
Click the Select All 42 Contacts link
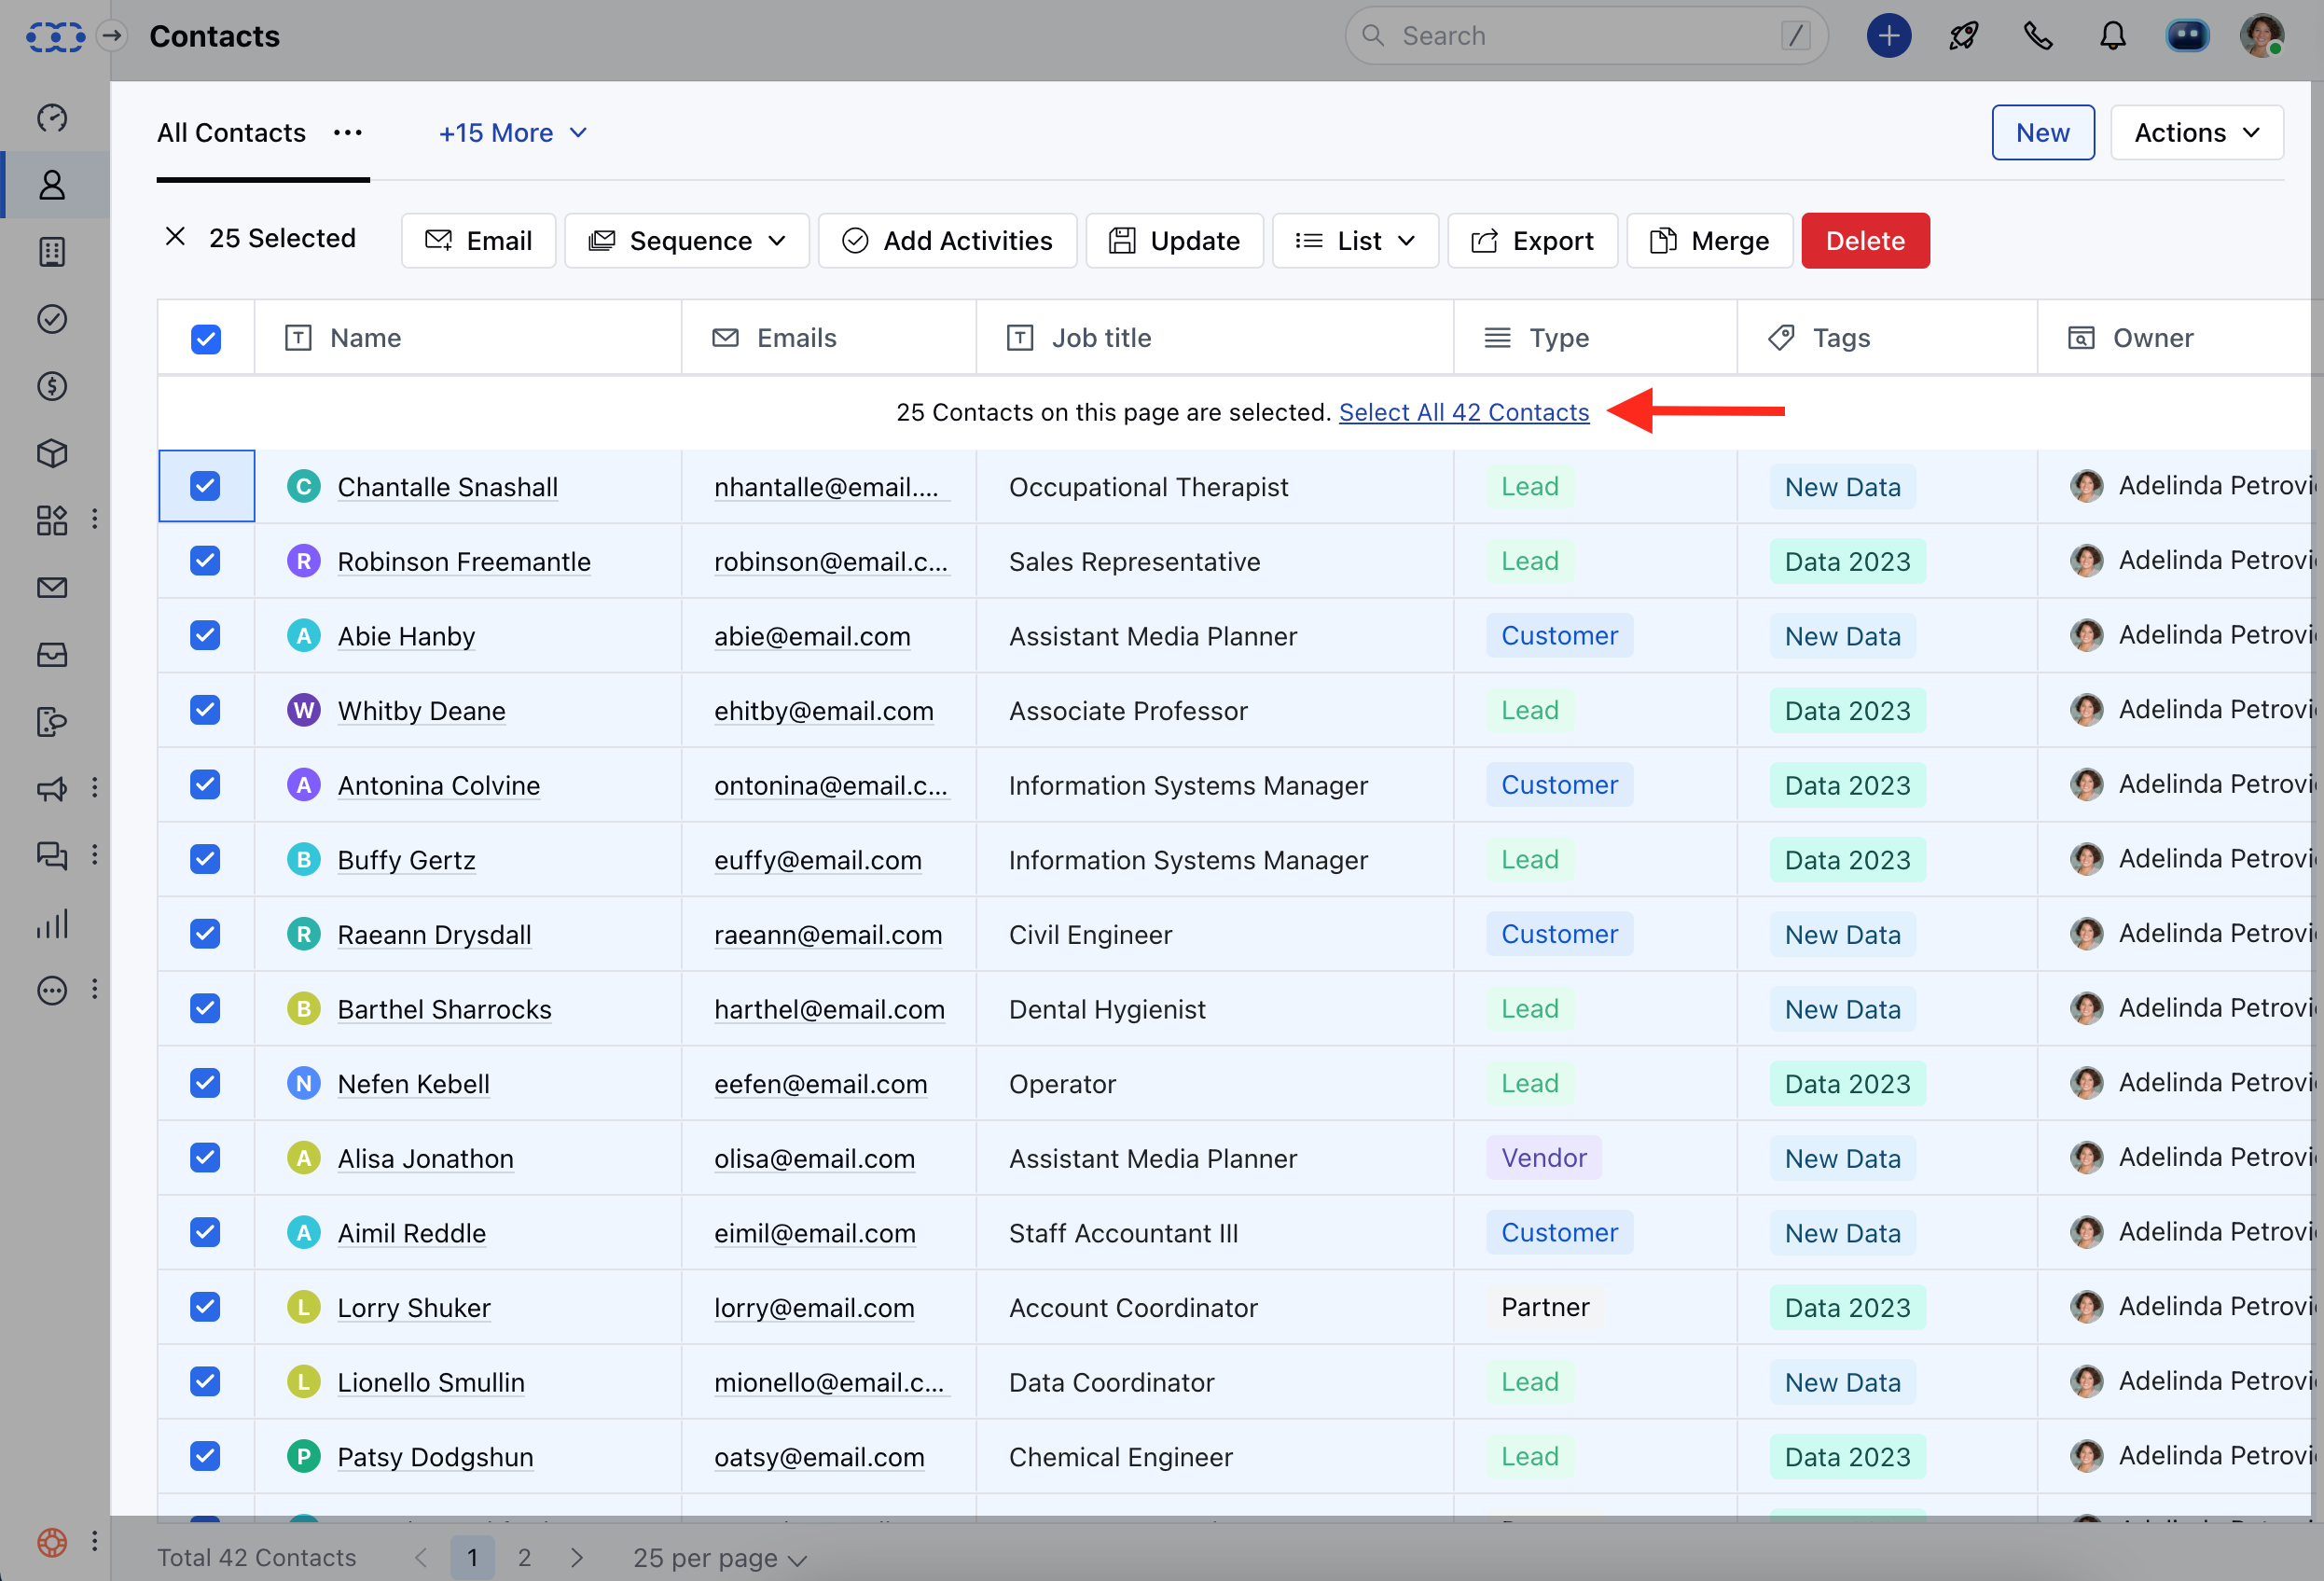click(1464, 412)
